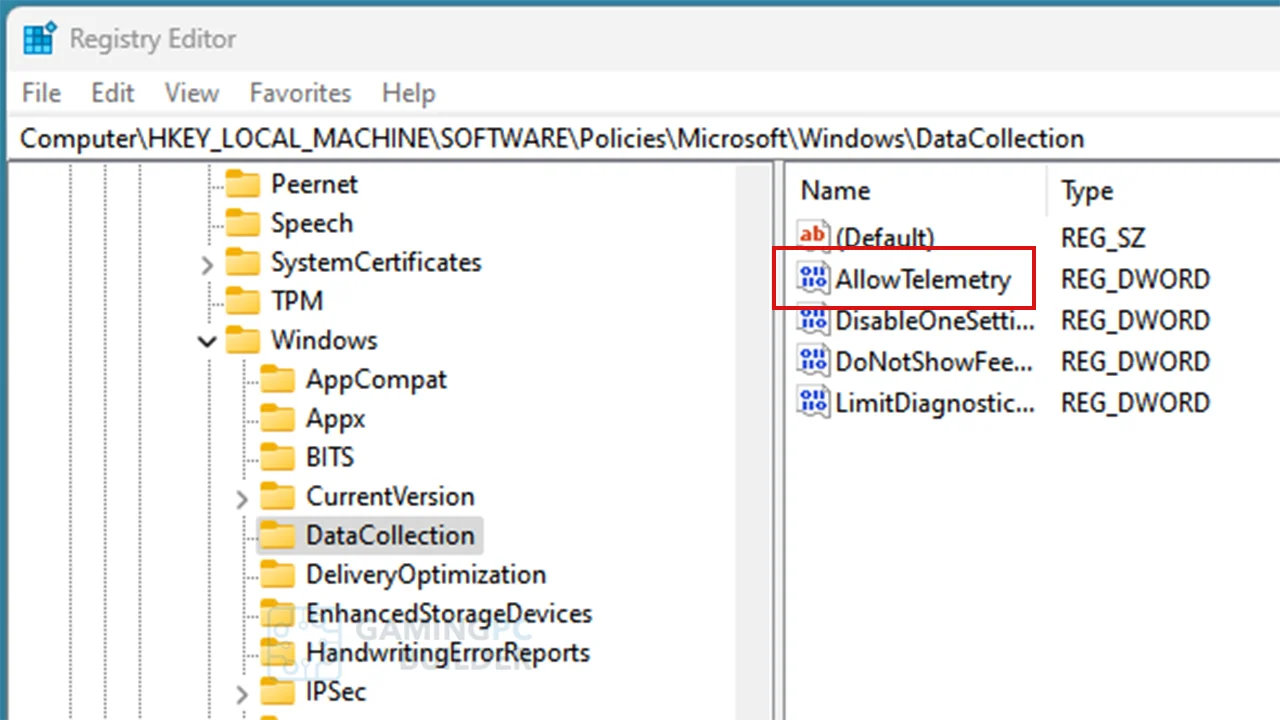The image size is (1280, 720).
Task: Select the DataCollection folder icon
Action: [x=277, y=535]
